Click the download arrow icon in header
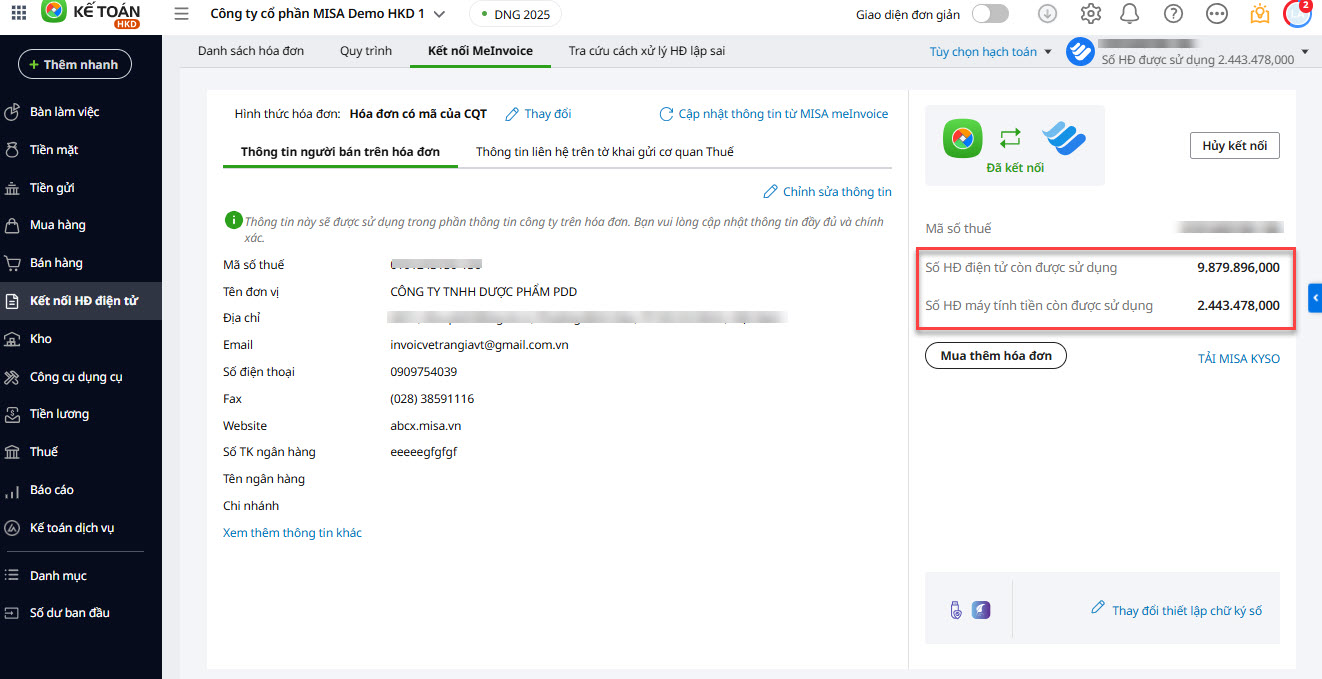Image resolution: width=1322 pixels, height=679 pixels. point(1047,14)
